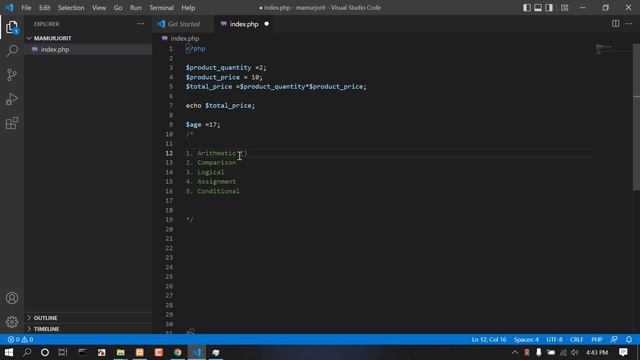
Task: Open File Explorer from the taskbar
Action: (x=120, y=352)
